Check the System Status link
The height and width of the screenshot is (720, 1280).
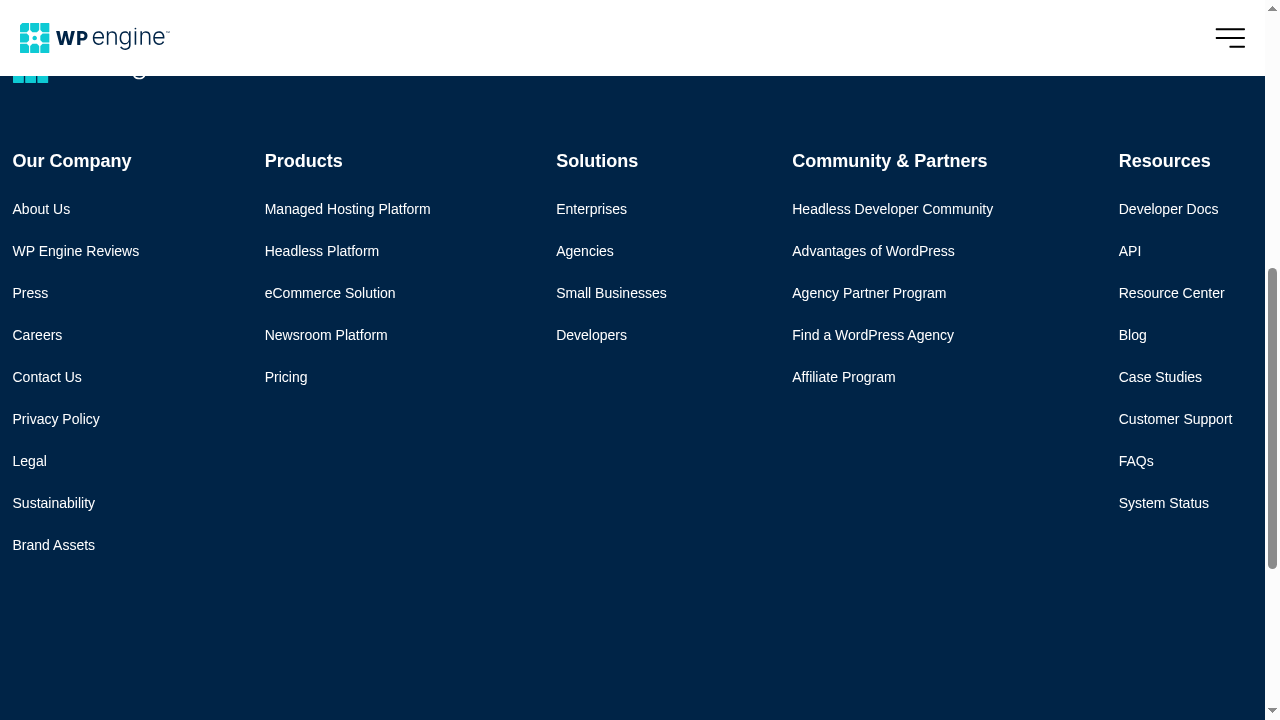pyautogui.click(x=1163, y=503)
